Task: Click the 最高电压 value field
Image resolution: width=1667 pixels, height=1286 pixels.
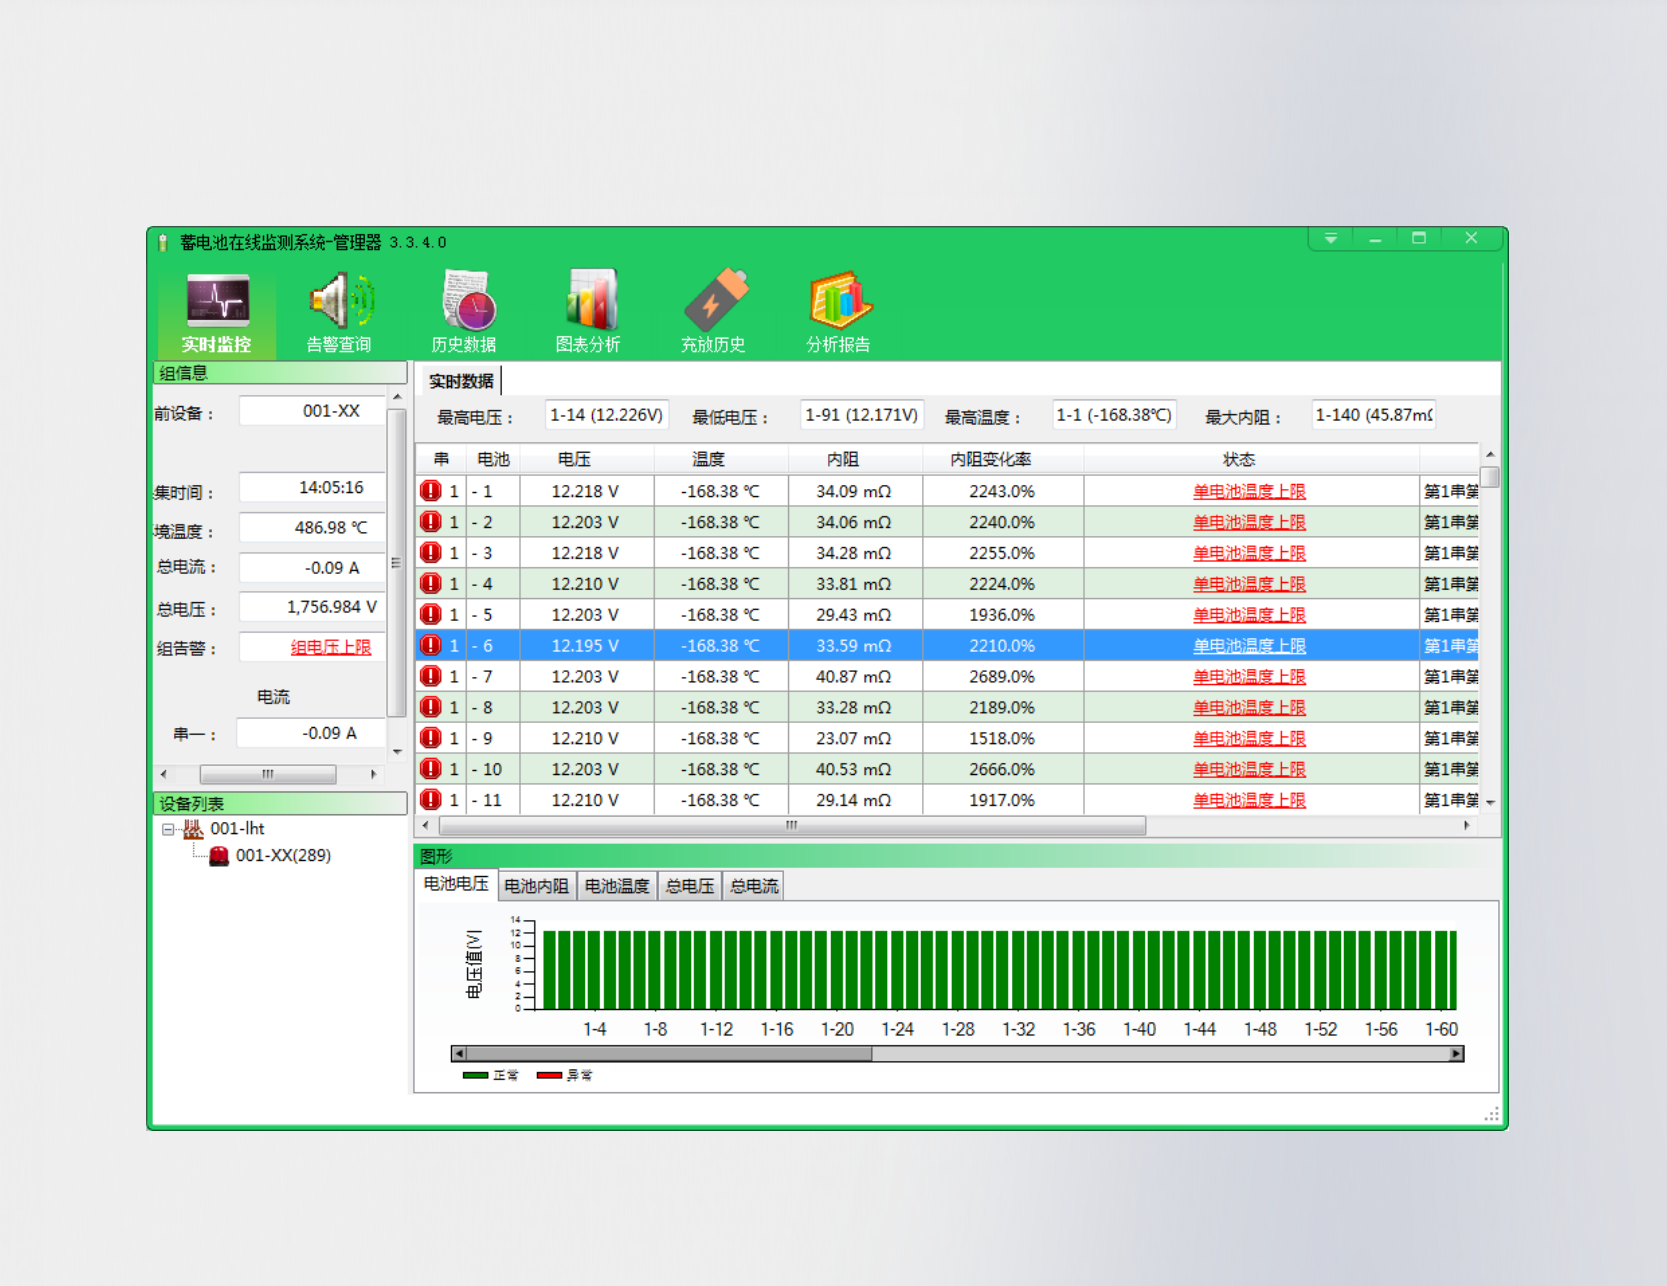Action: click(606, 415)
